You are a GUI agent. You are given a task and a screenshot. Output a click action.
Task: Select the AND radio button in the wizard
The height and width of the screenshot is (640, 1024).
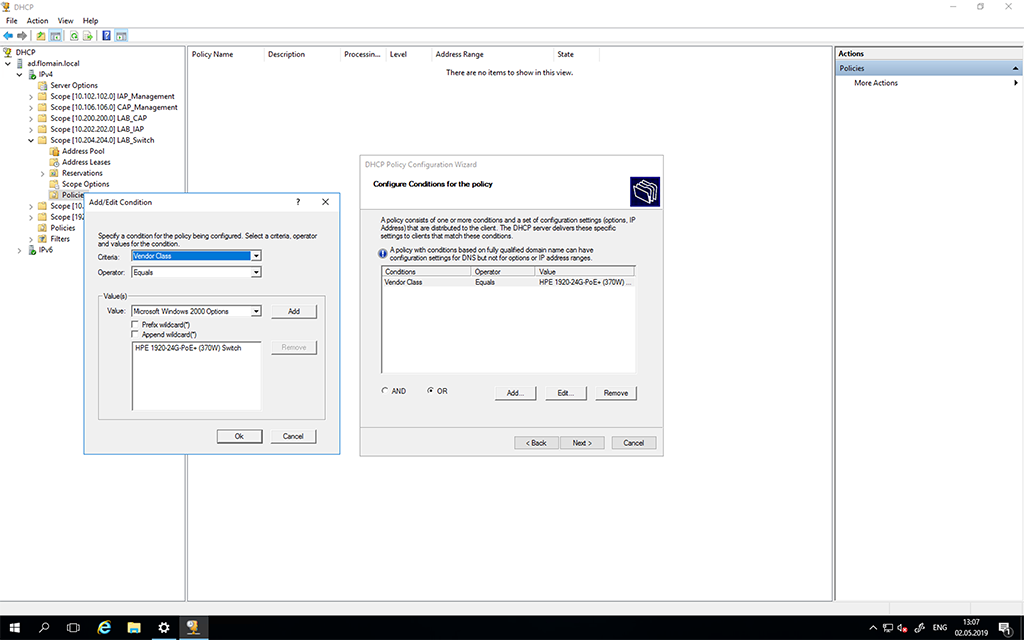point(384,391)
